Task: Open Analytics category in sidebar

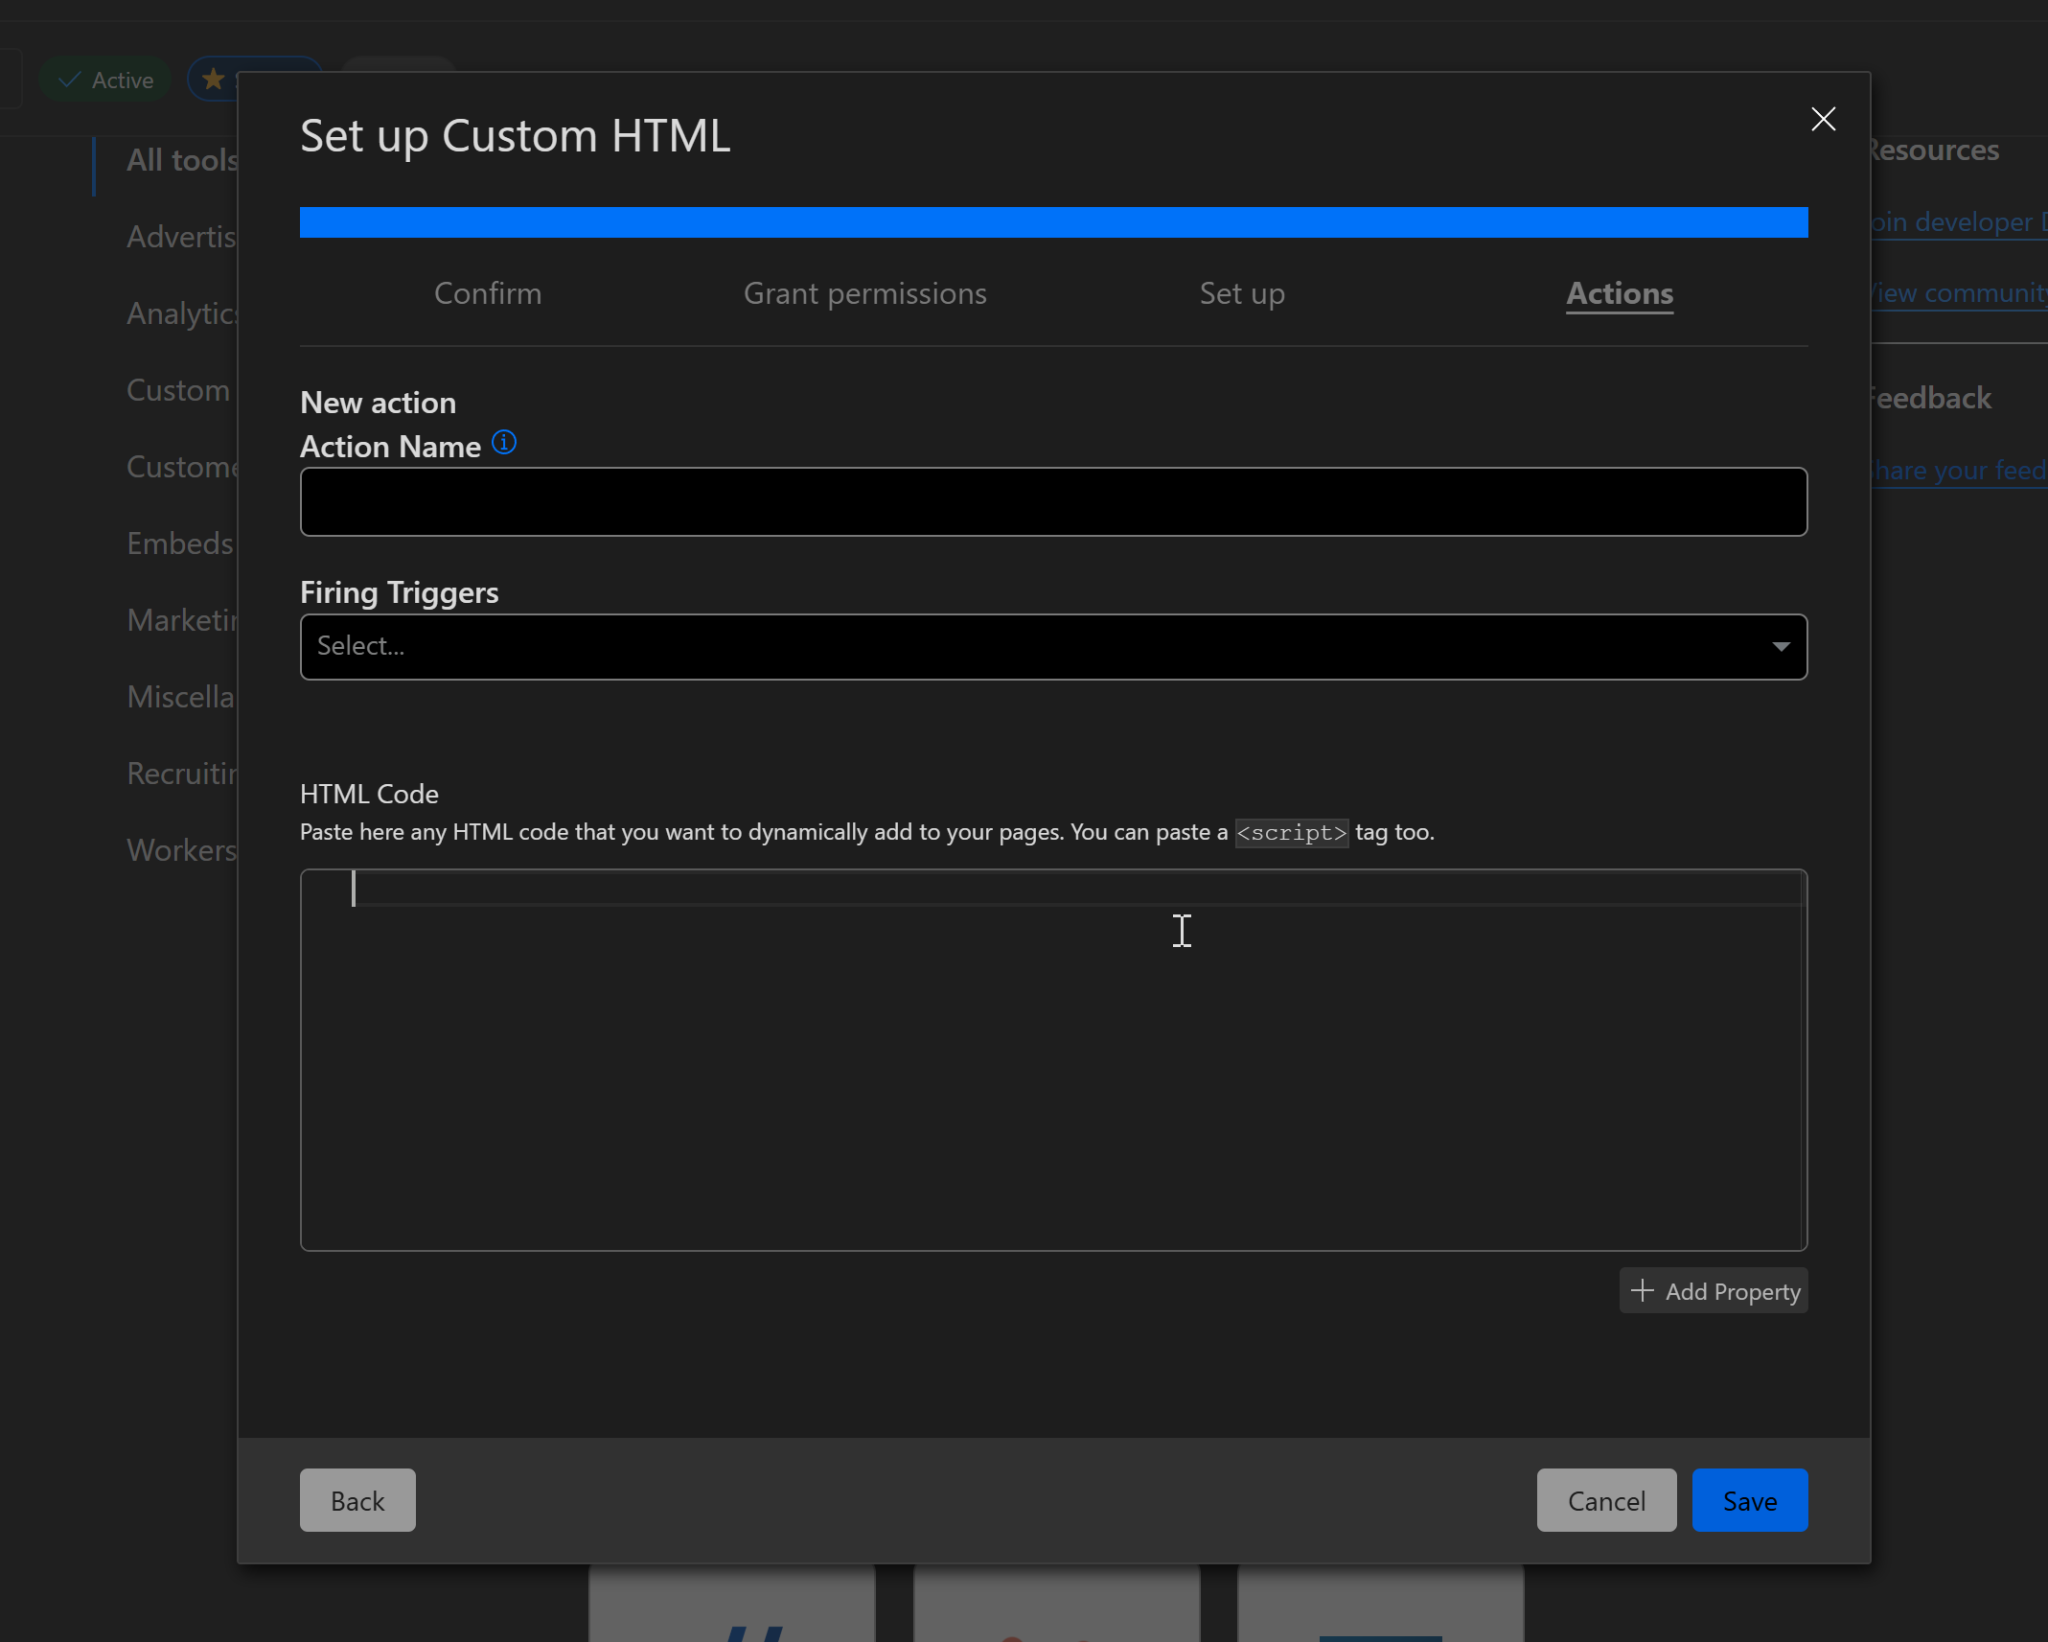Action: pos(182,313)
